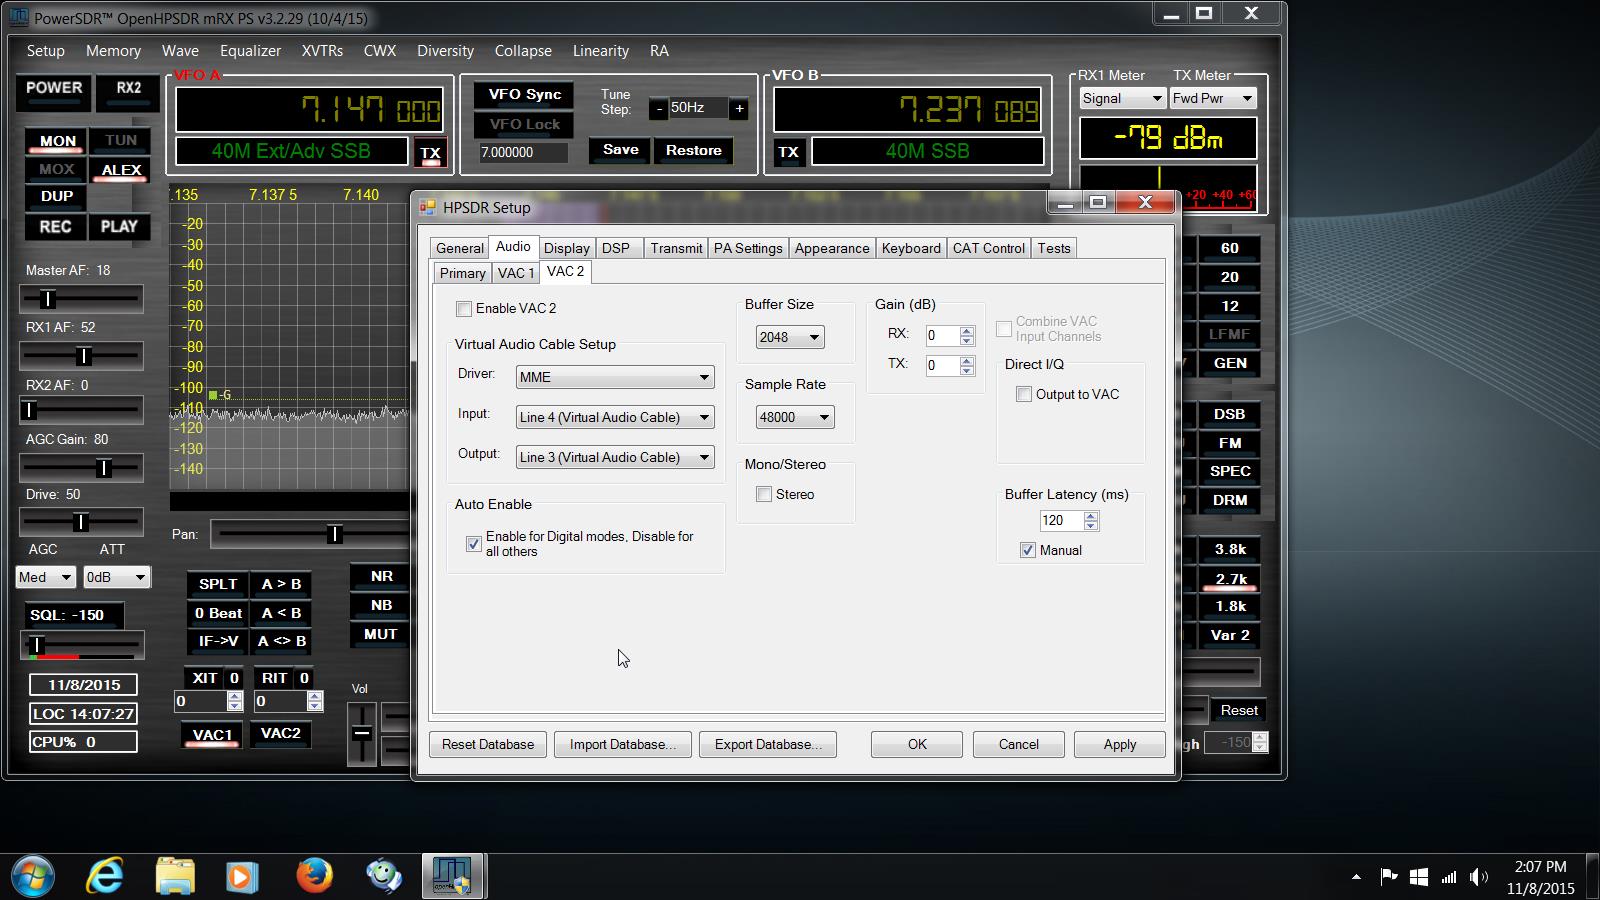
Task: Open the Equalizer menu
Action: click(x=250, y=51)
